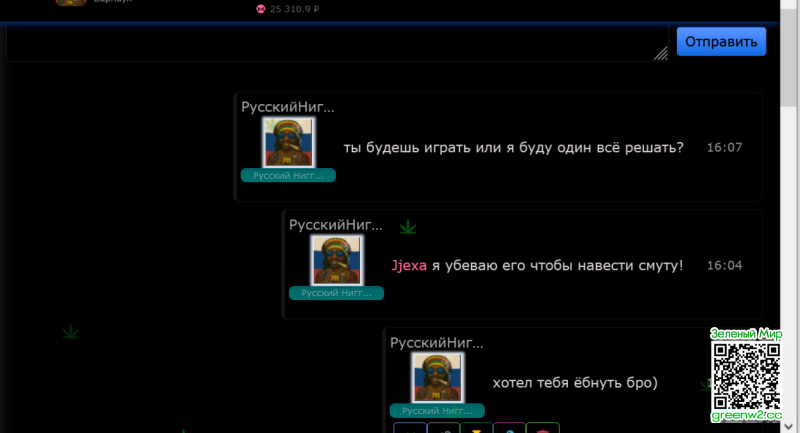Click sender name above 'хотел тебя' message
800x433 pixels.
pyautogui.click(x=436, y=343)
